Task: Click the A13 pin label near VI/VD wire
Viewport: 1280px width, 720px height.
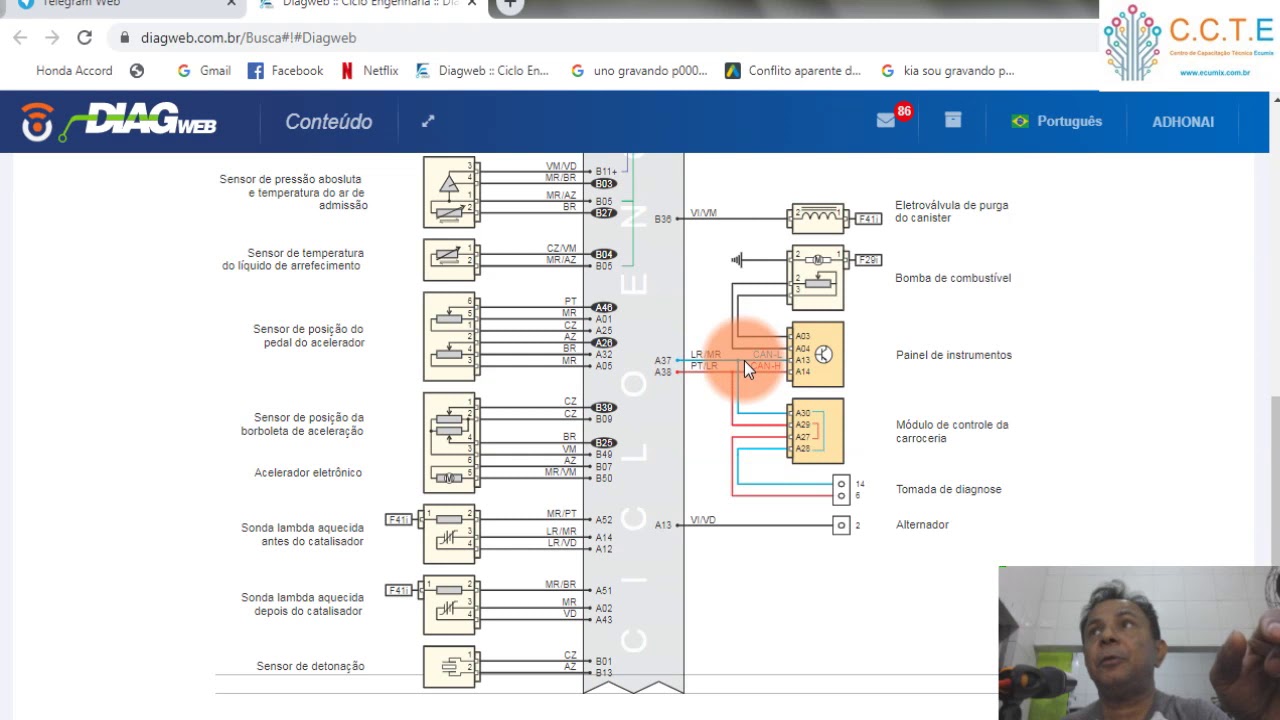Action: (663, 525)
